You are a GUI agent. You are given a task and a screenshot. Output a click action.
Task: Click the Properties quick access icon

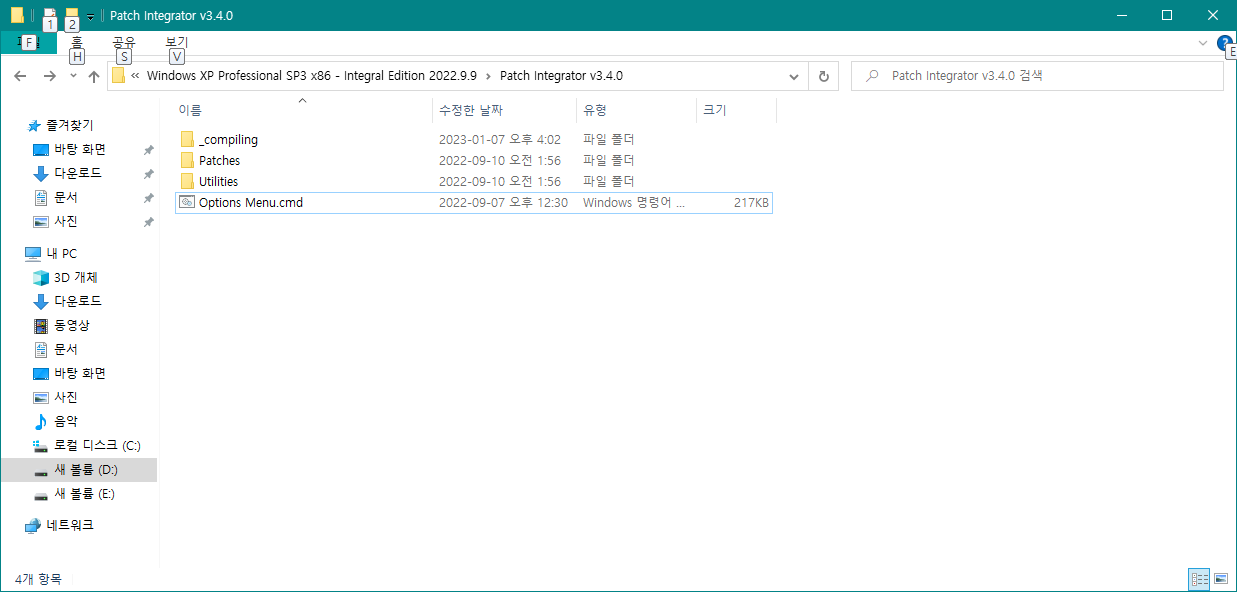[x=49, y=16]
